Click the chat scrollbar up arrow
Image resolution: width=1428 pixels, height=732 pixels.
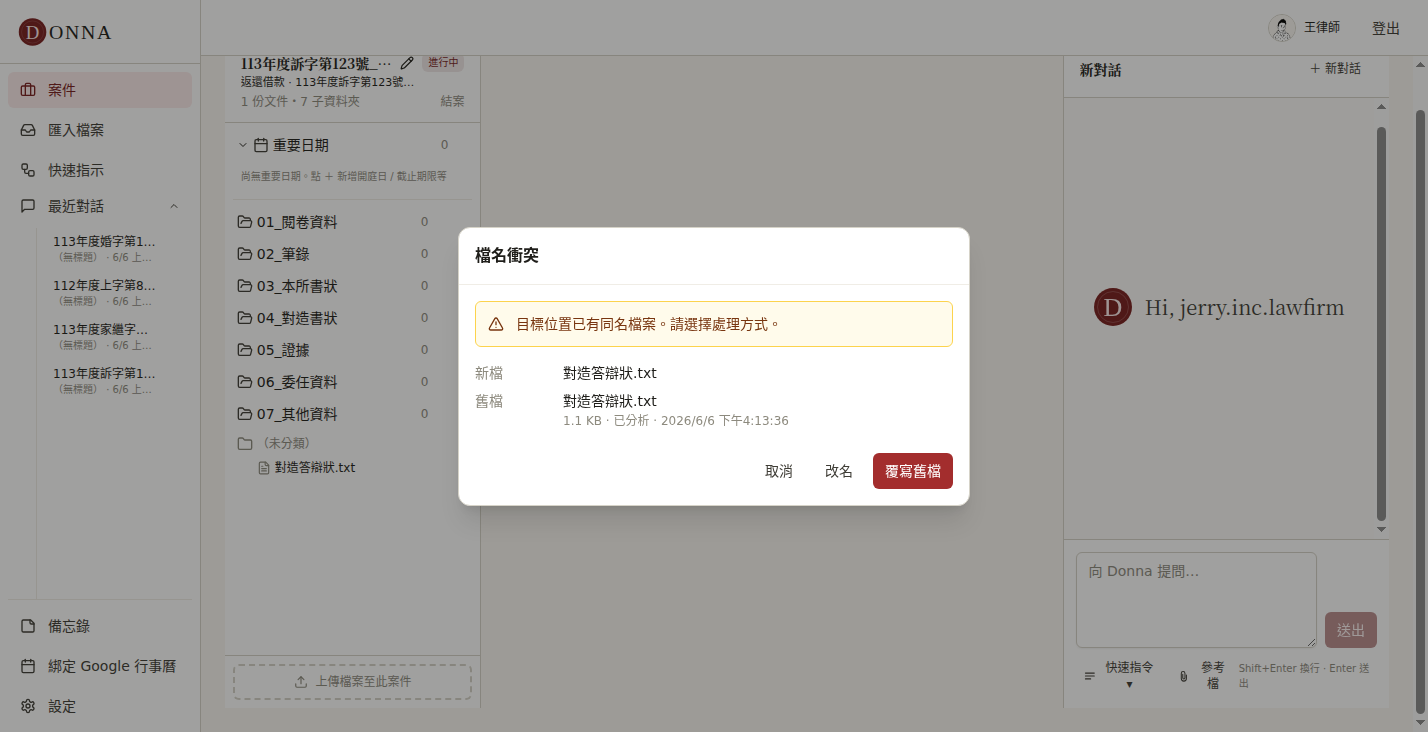1382,106
